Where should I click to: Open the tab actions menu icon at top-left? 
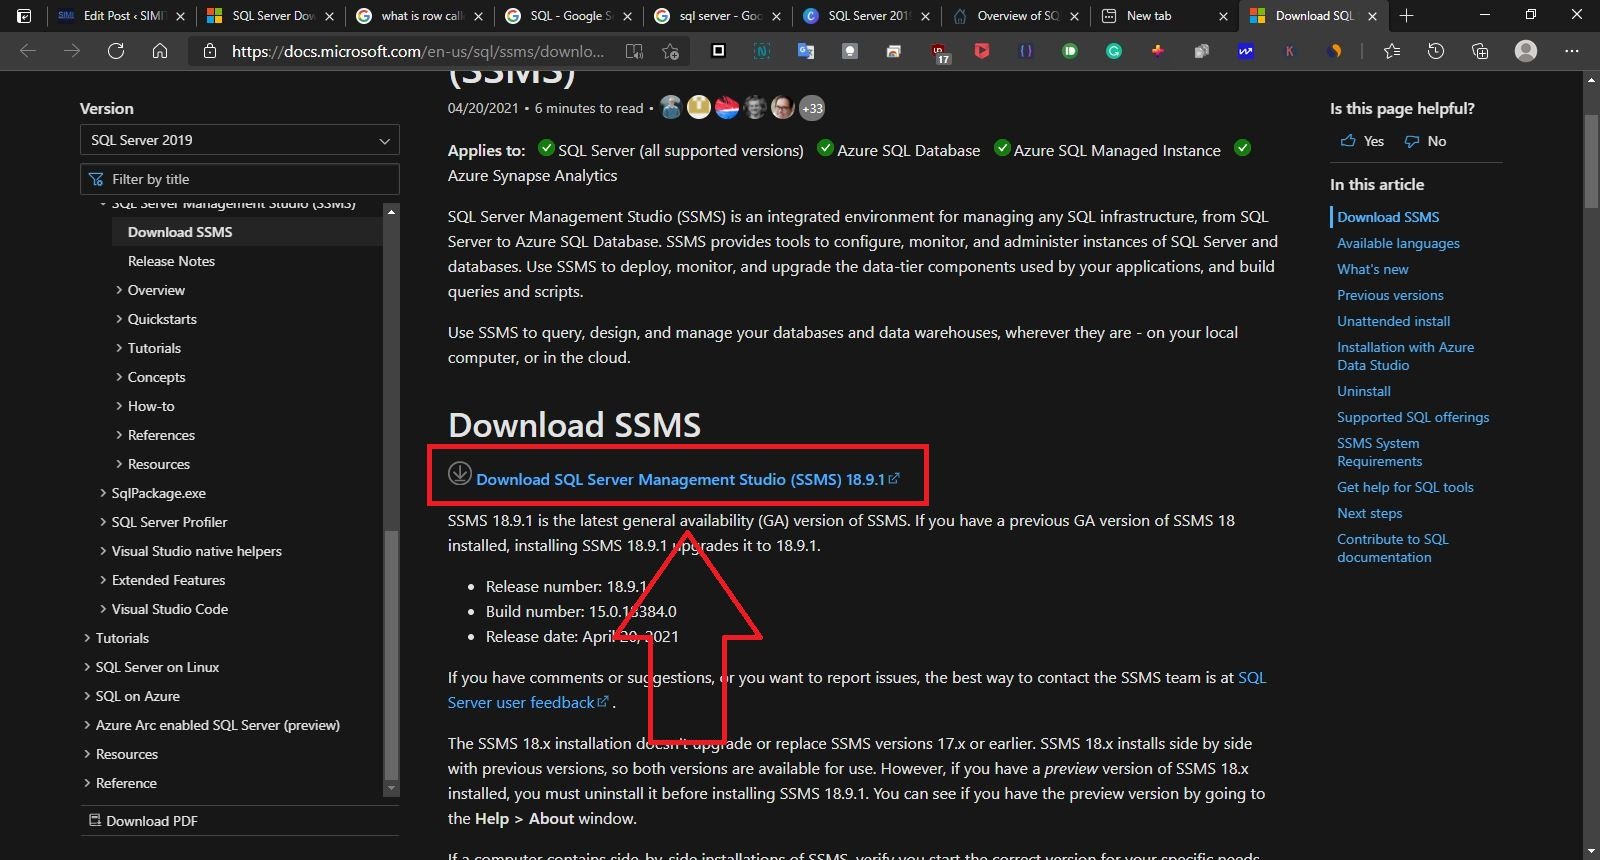[x=24, y=15]
